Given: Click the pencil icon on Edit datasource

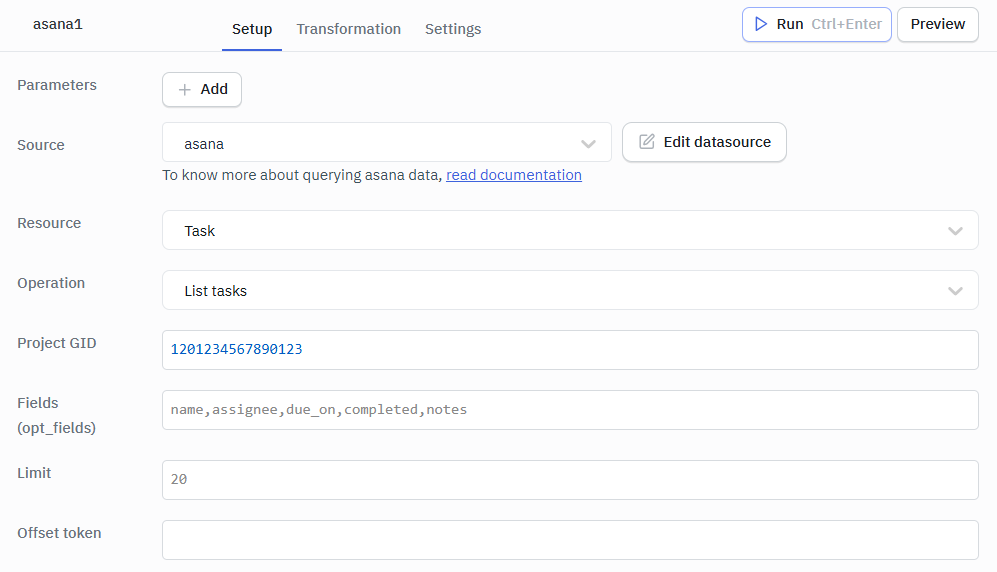Looking at the screenshot, I should 647,142.
